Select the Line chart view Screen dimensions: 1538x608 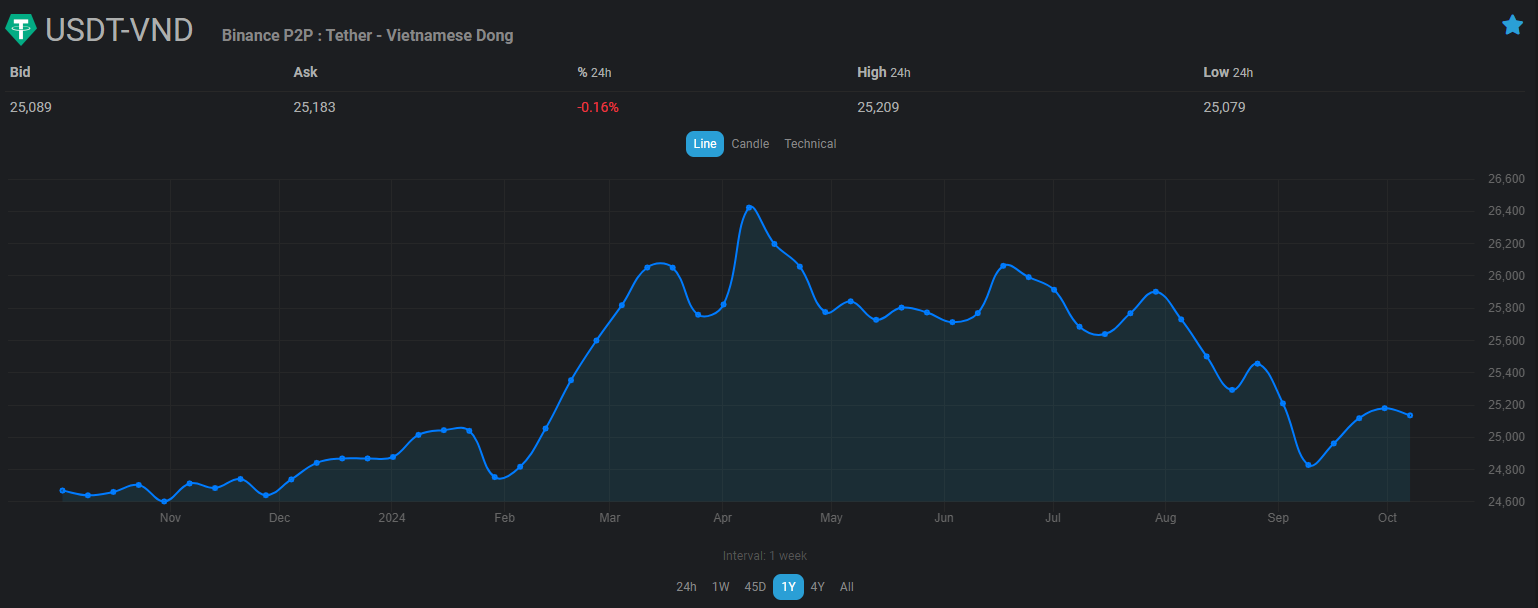(705, 144)
